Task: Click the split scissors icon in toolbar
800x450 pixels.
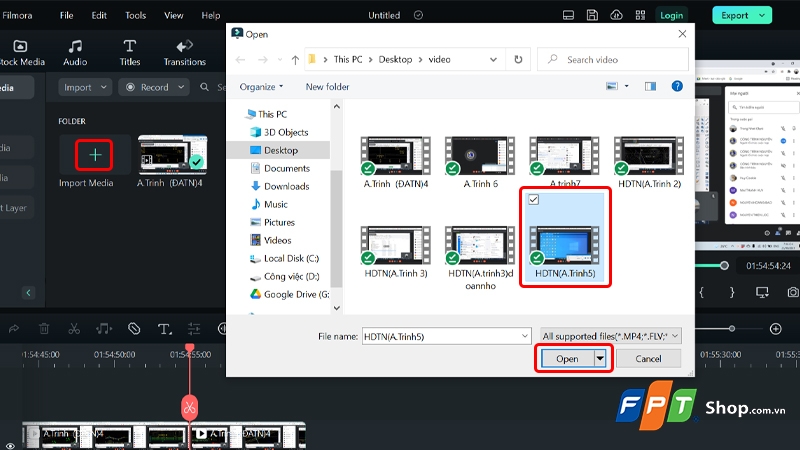Action: 74,329
